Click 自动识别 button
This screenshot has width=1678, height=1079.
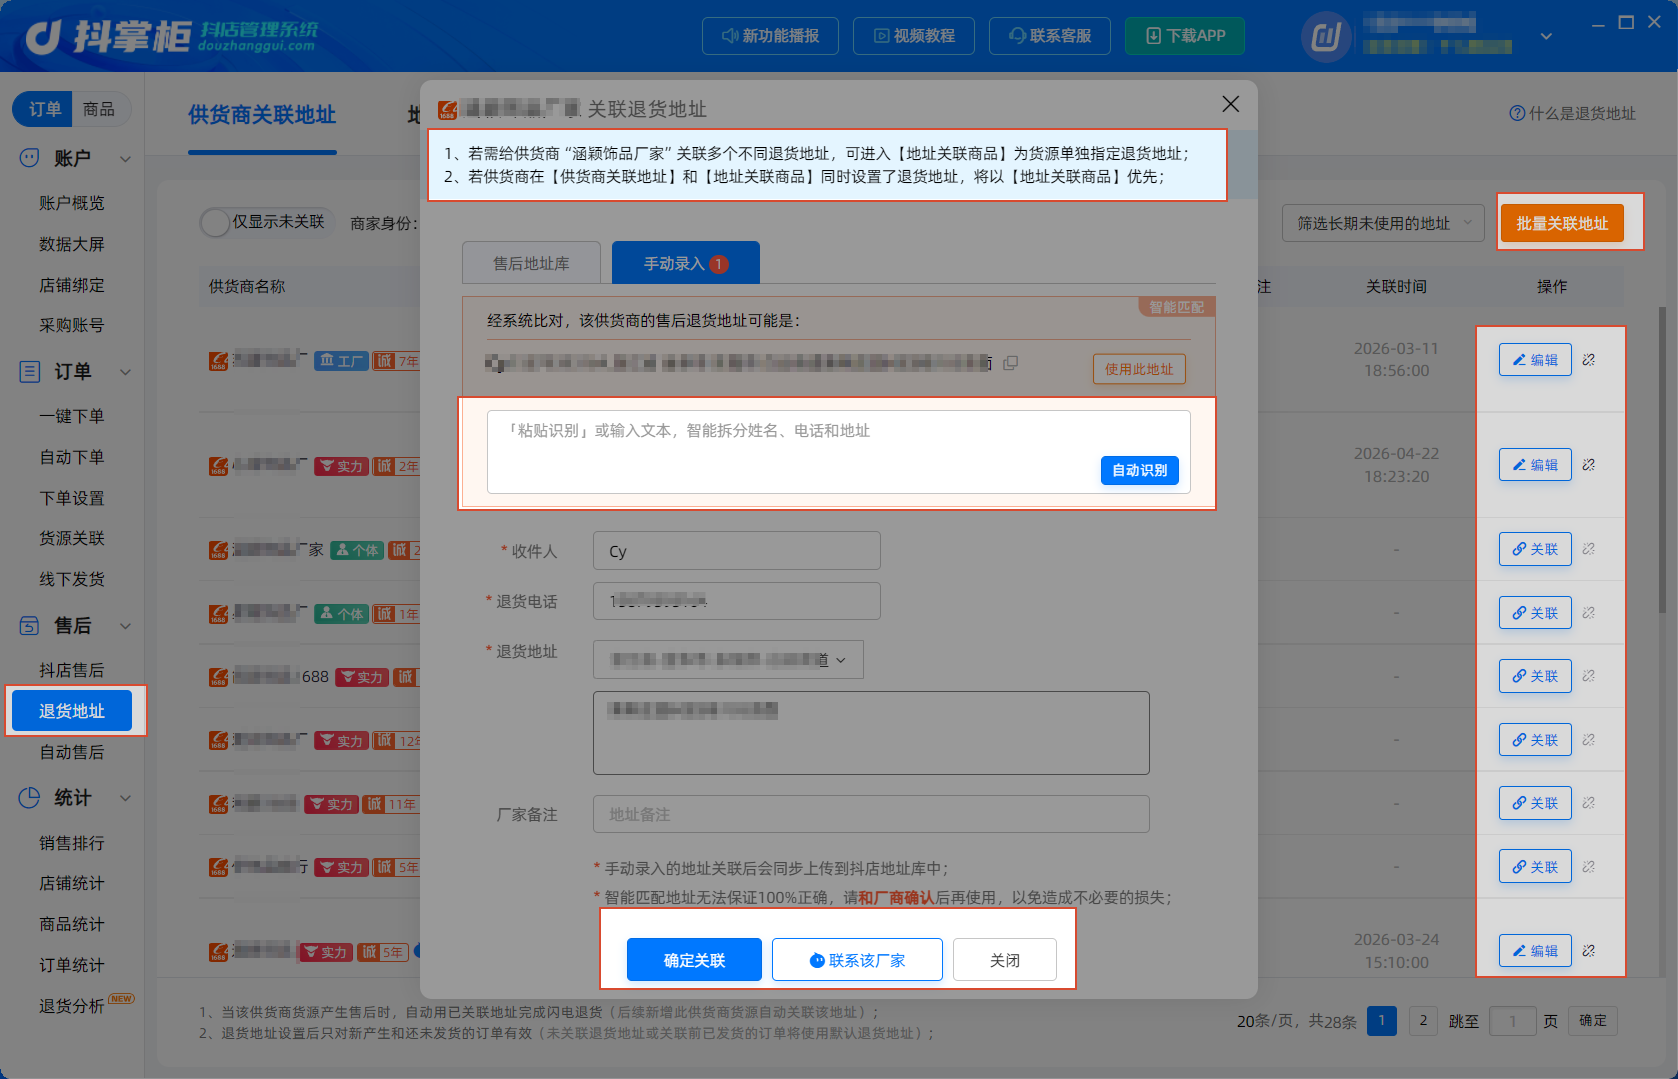(1140, 470)
